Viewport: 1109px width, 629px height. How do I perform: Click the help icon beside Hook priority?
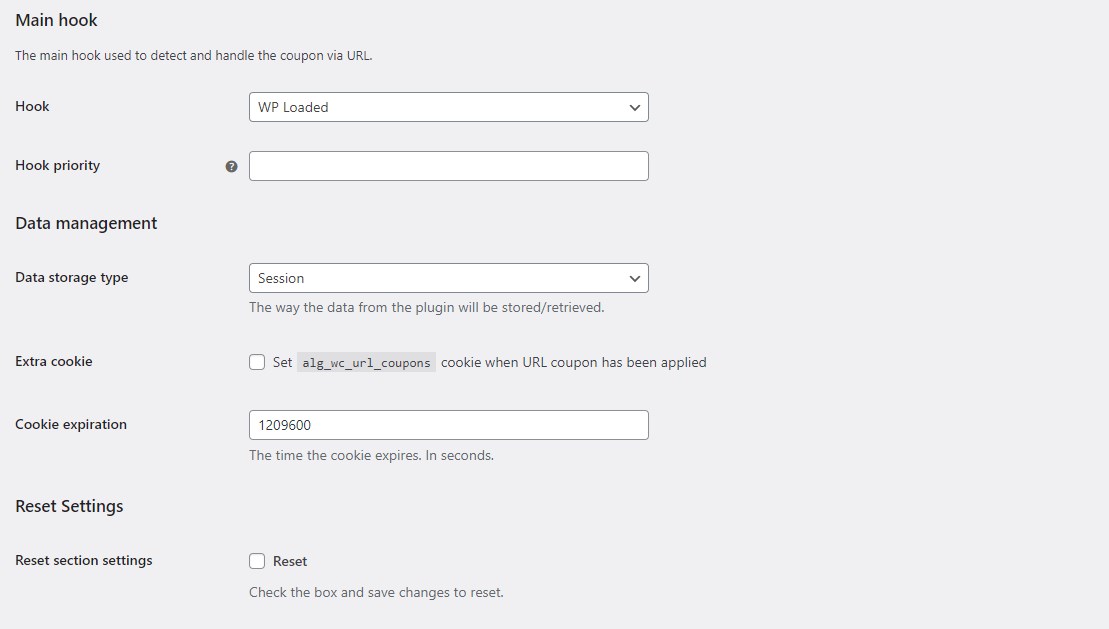pyautogui.click(x=231, y=165)
